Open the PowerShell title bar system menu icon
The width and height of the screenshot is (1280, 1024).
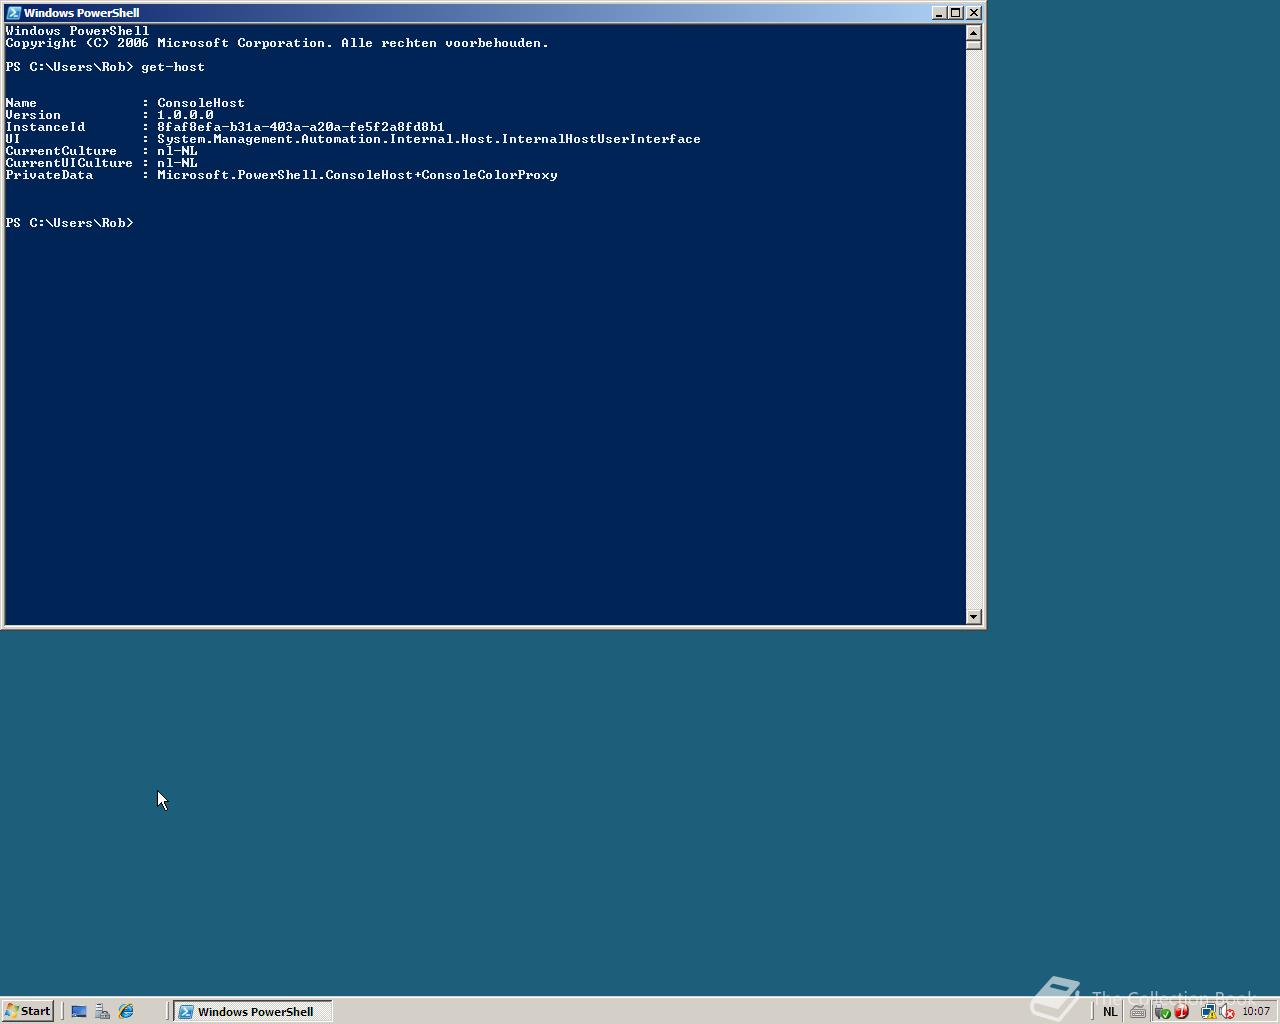[x=13, y=13]
